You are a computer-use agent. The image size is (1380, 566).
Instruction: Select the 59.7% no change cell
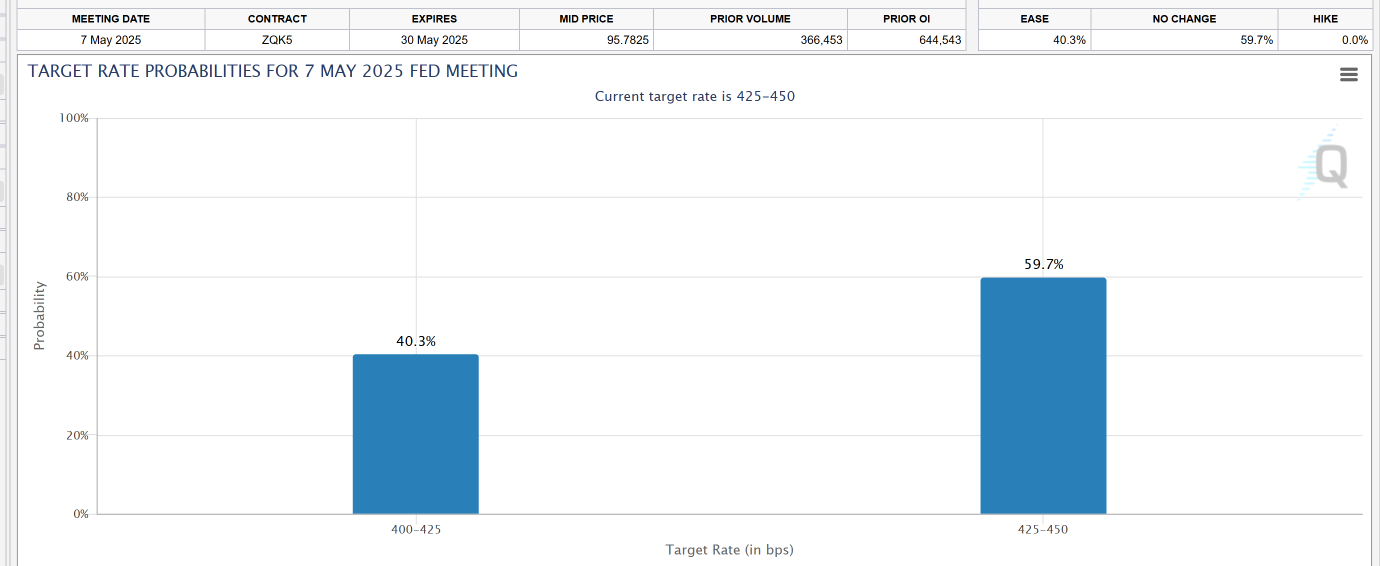click(1184, 40)
